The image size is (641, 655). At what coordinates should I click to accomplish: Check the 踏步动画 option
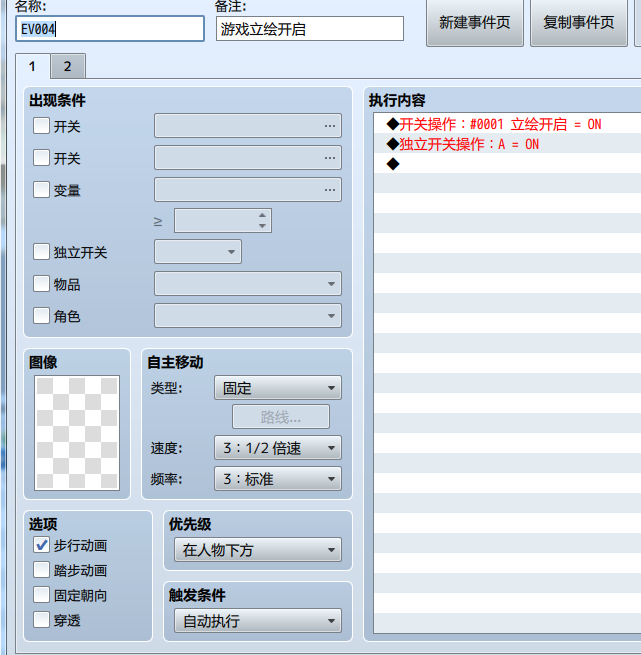41,570
